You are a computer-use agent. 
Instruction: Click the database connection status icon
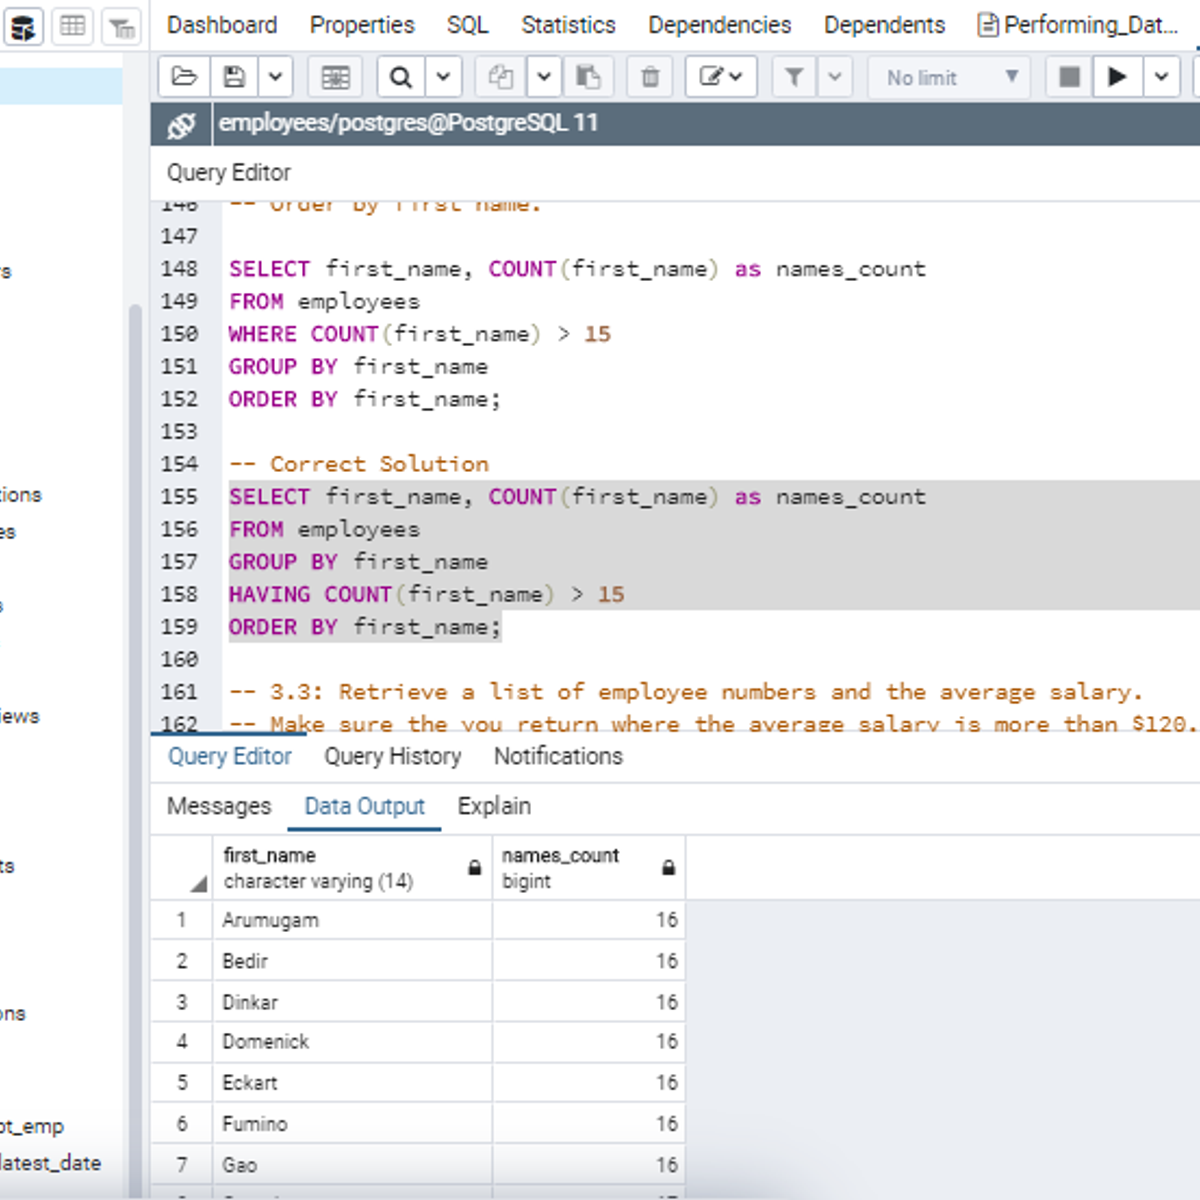(181, 124)
